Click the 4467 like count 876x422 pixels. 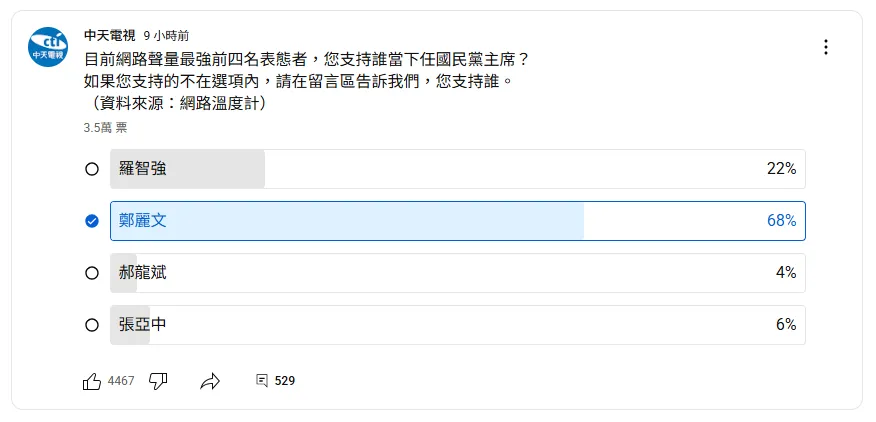click(121, 381)
